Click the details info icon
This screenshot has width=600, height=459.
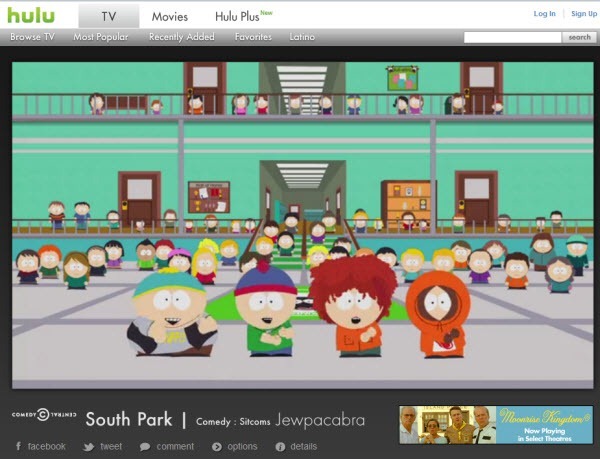[280, 447]
